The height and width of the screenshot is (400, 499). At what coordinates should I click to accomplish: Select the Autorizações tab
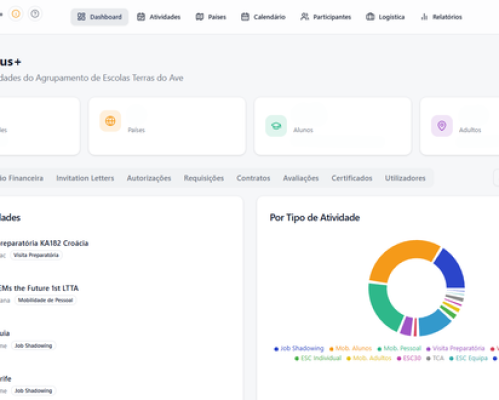(x=149, y=178)
